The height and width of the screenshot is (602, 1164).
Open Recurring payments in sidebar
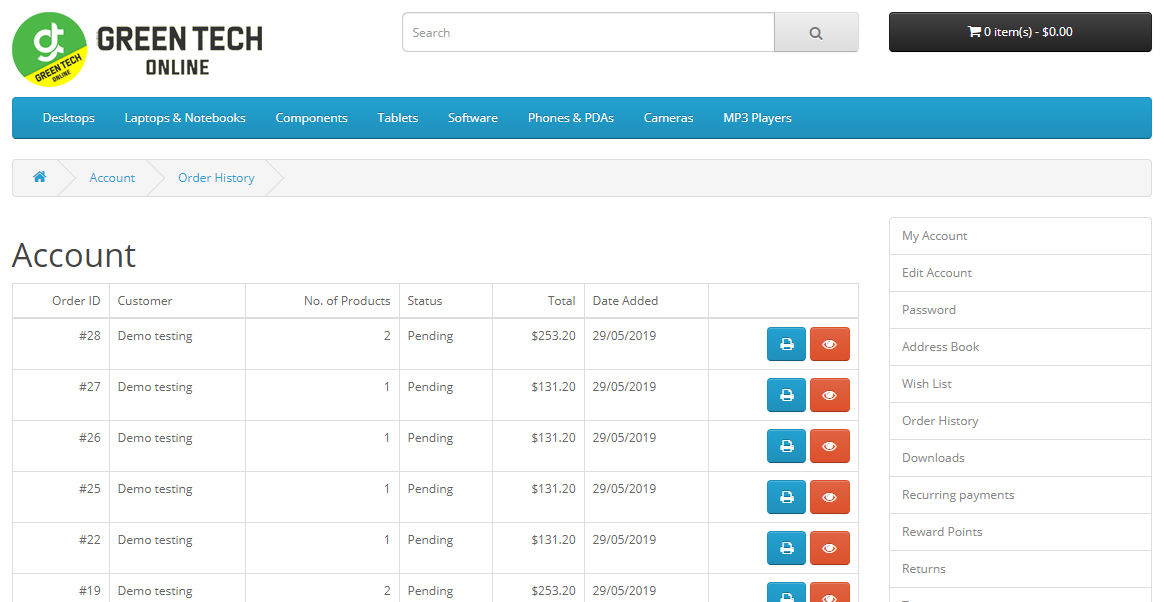[x=1020, y=495]
